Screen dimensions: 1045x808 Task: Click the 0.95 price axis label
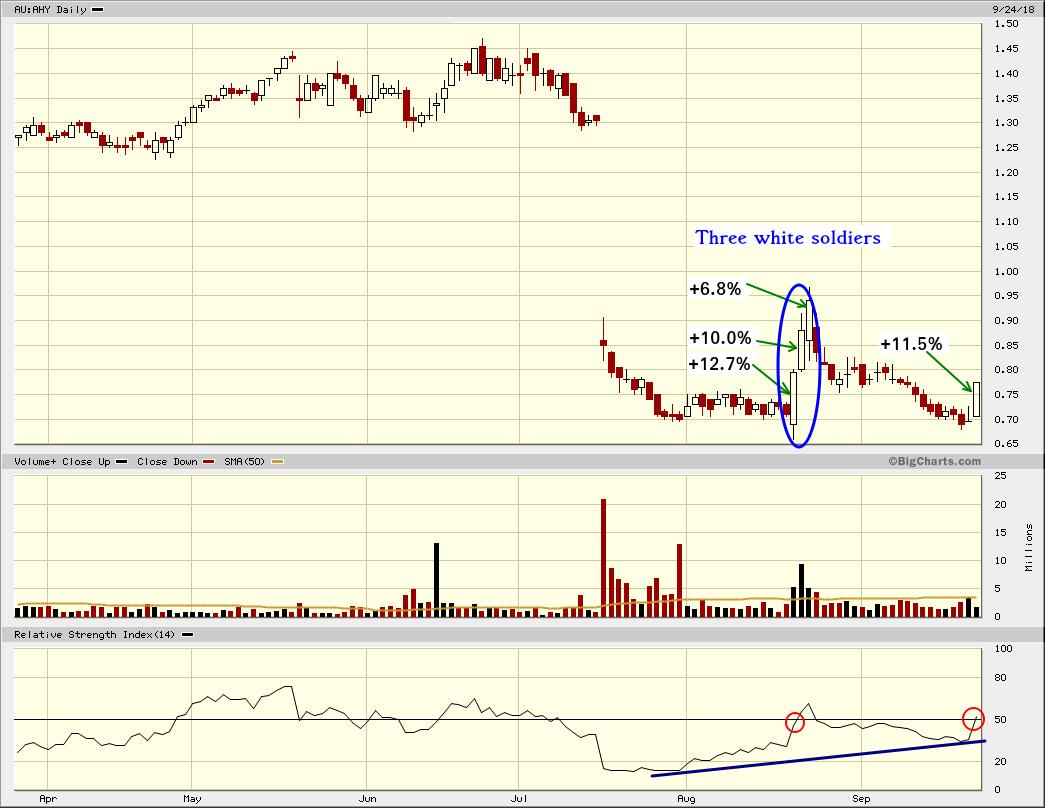point(1006,295)
